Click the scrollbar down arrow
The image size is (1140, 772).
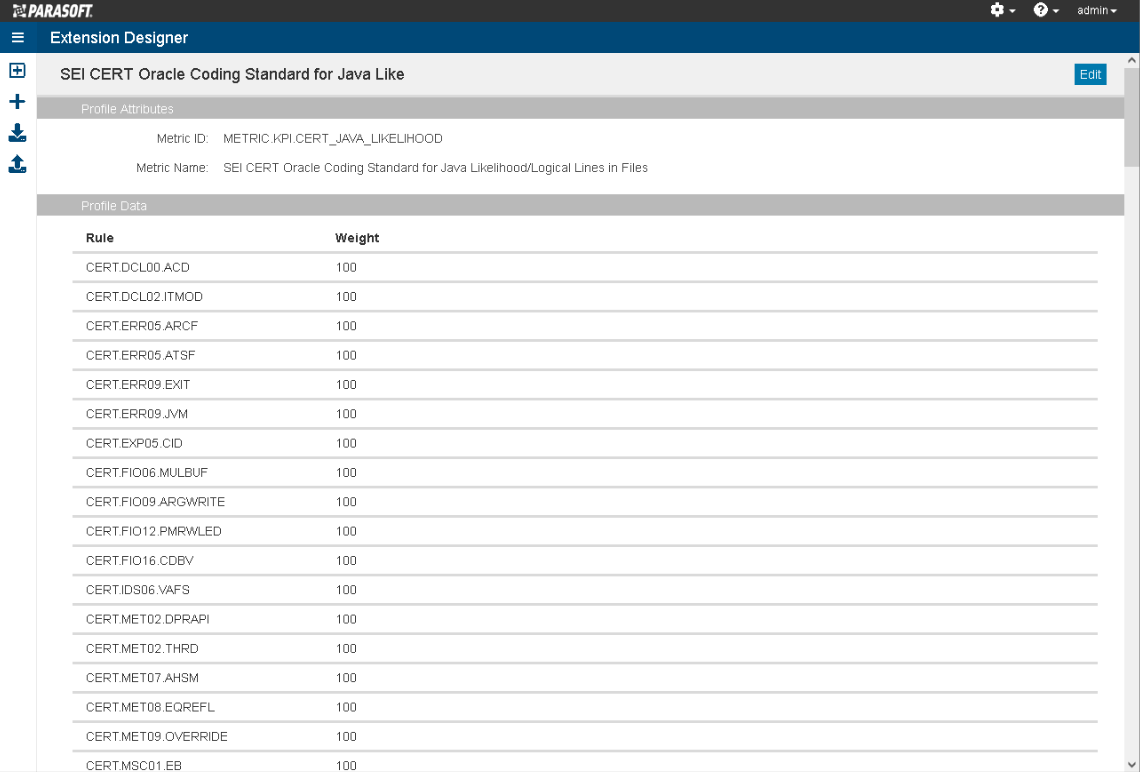coord(1132,764)
